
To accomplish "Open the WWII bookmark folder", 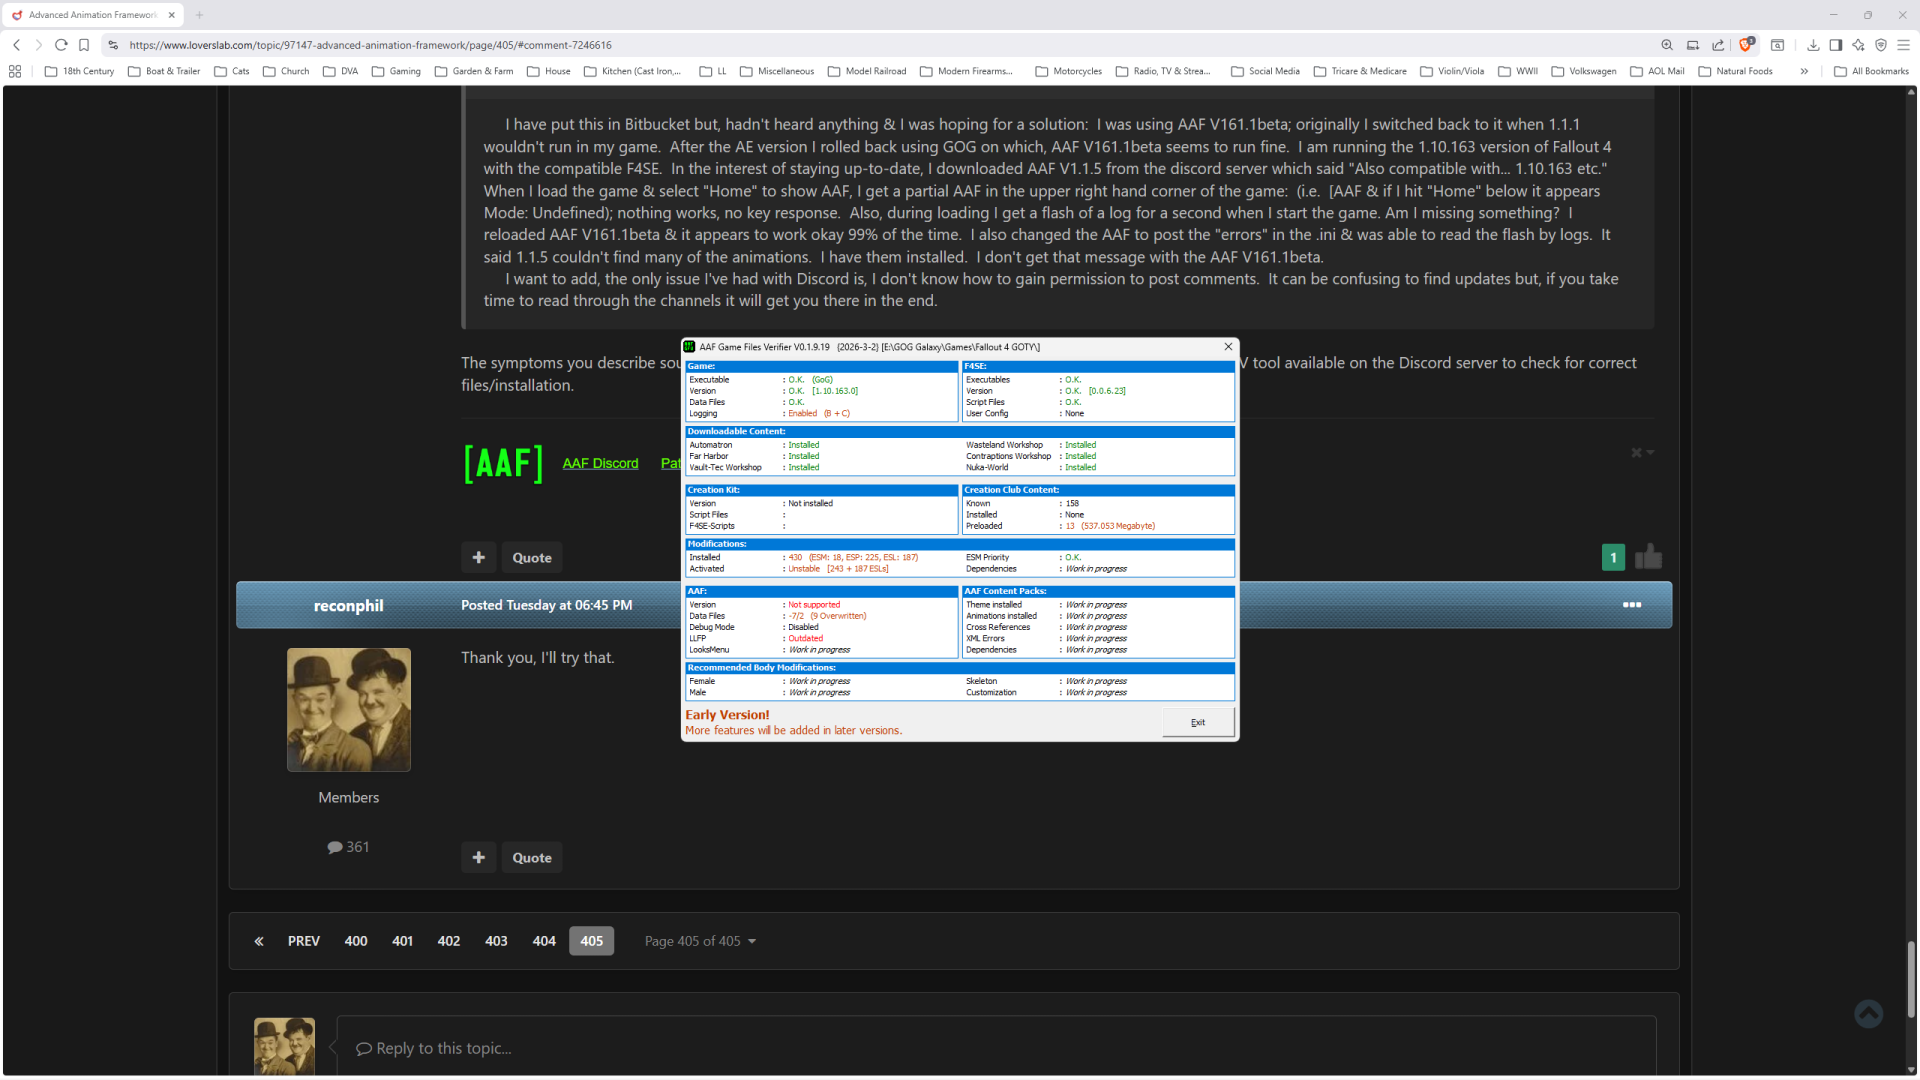I will click(x=1518, y=71).
